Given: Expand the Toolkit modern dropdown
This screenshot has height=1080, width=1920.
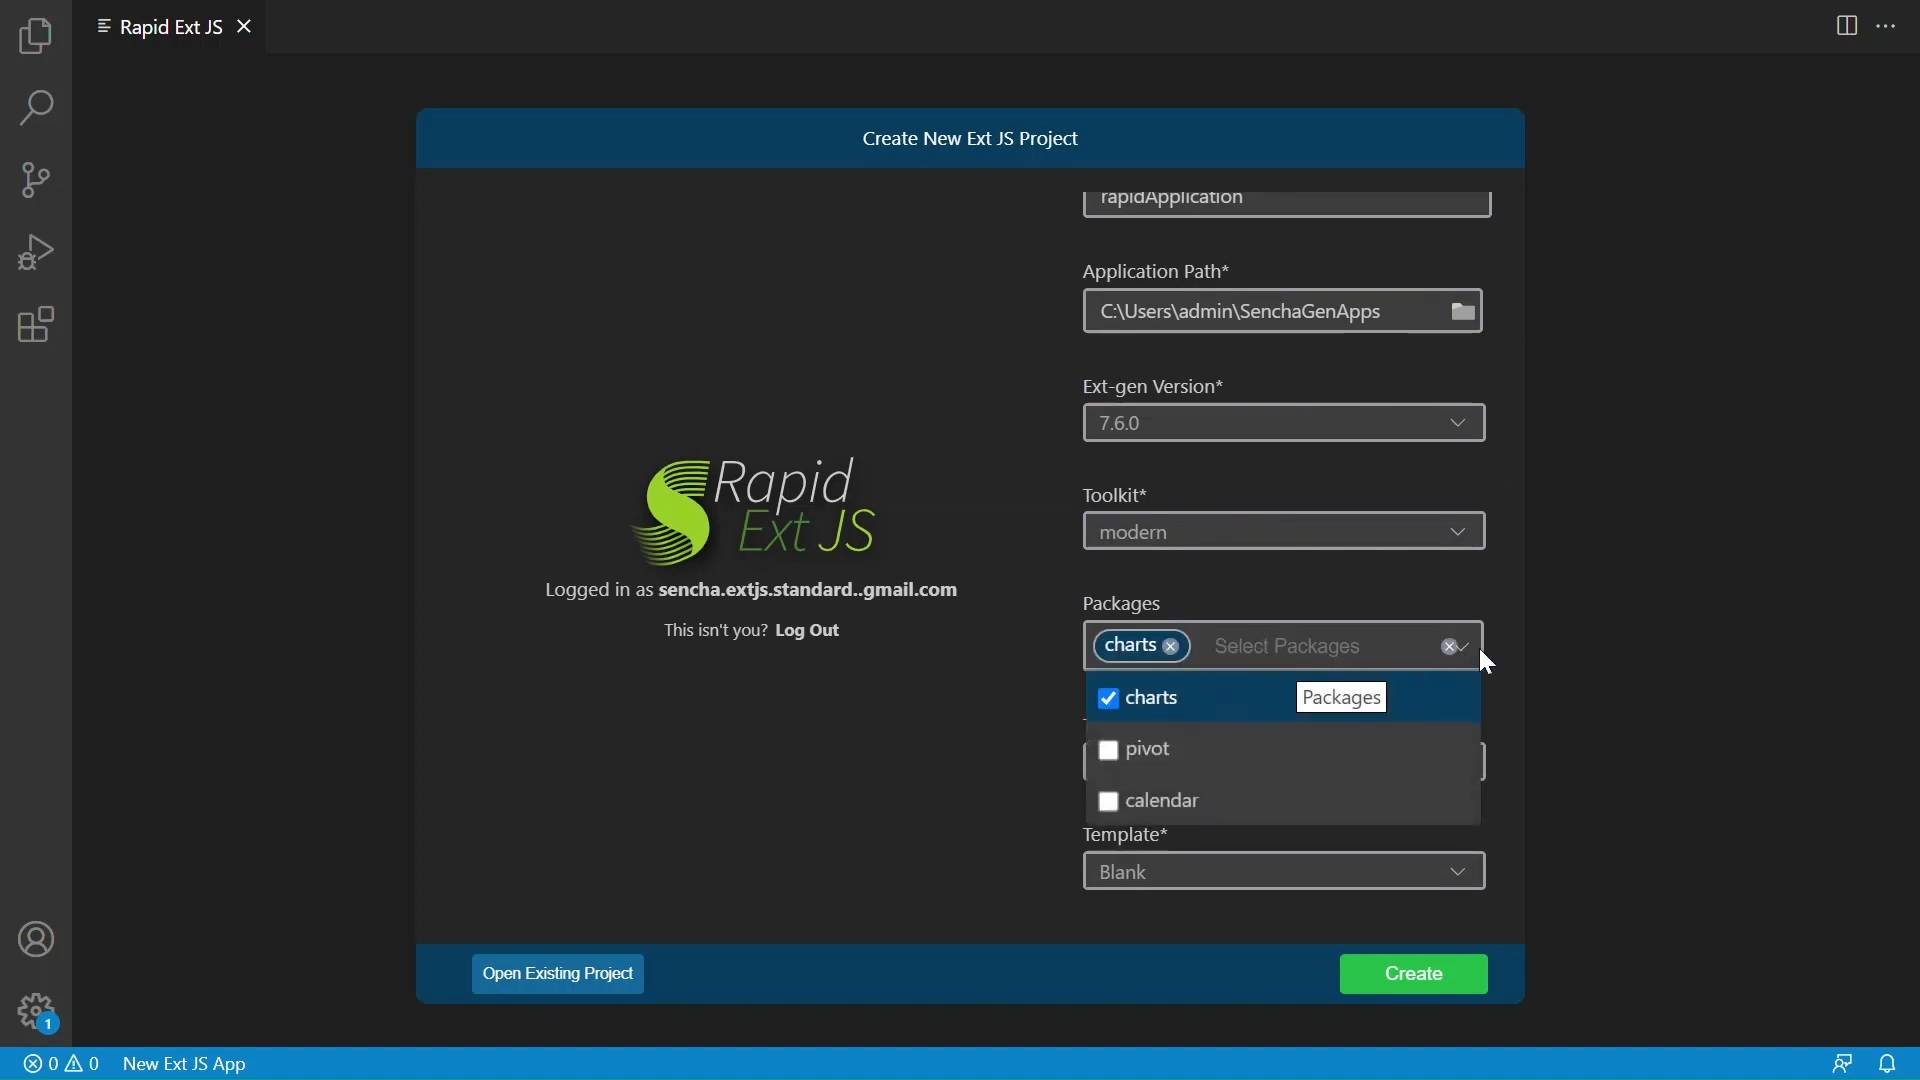Looking at the screenshot, I should coord(1458,533).
